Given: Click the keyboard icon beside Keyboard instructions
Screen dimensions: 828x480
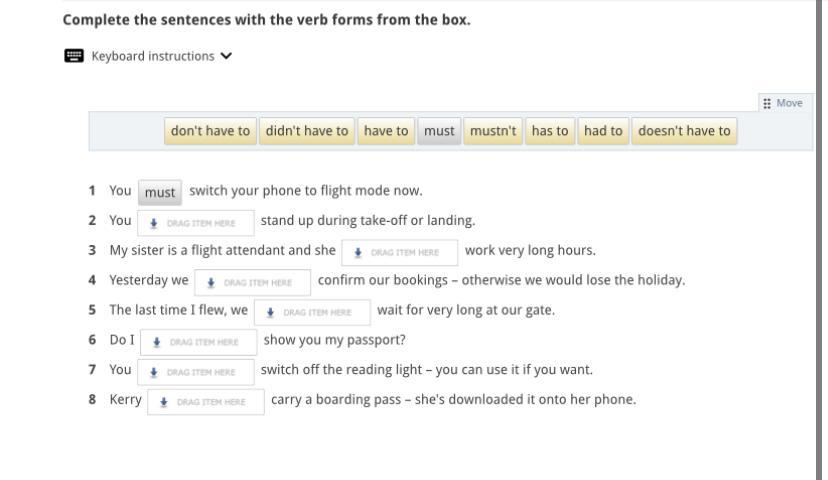Looking at the screenshot, I should (74, 55).
